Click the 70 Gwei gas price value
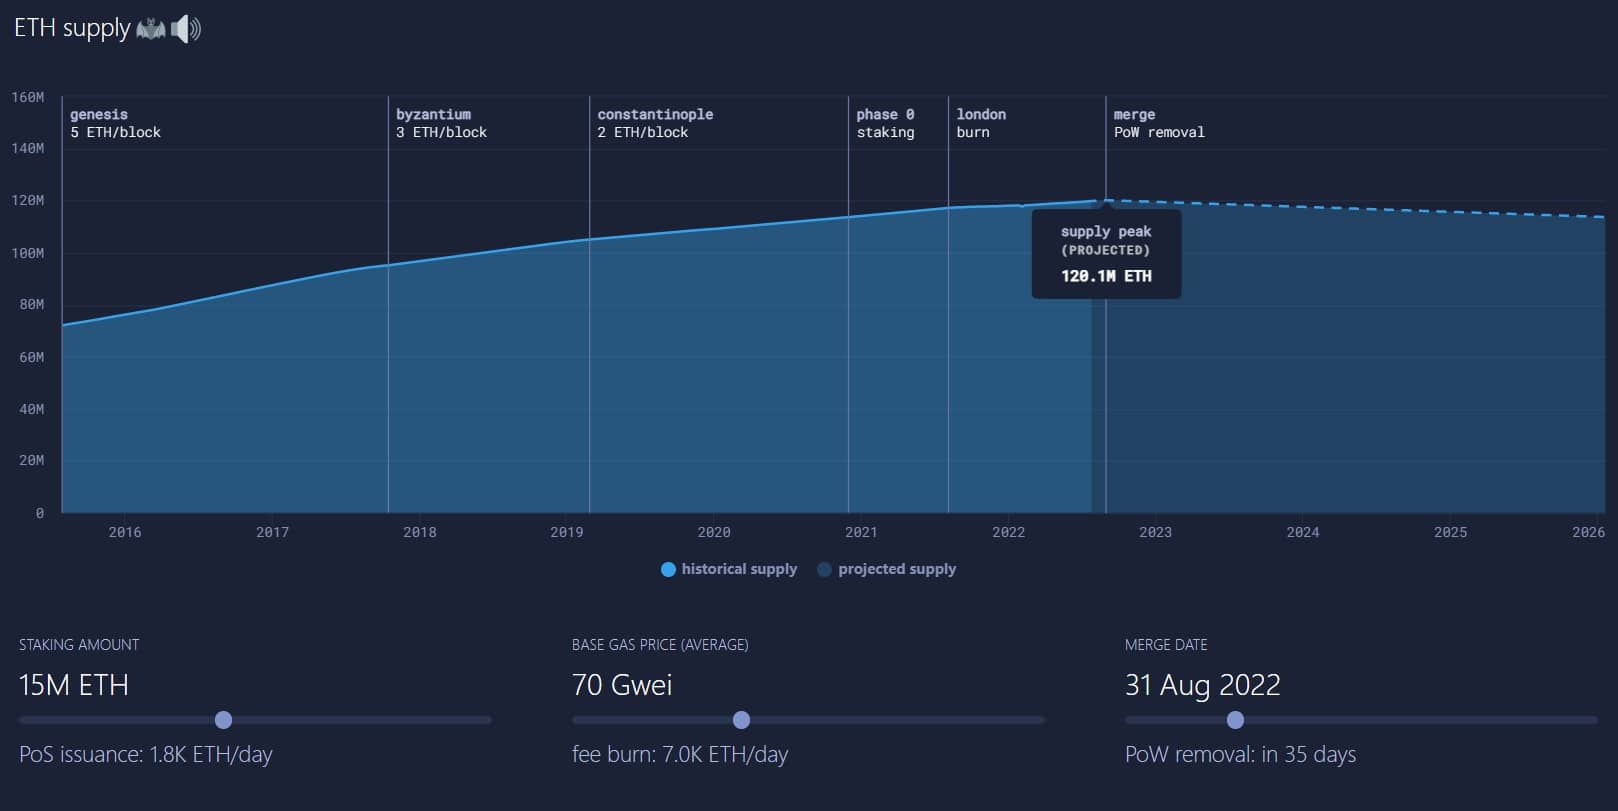 click(622, 685)
